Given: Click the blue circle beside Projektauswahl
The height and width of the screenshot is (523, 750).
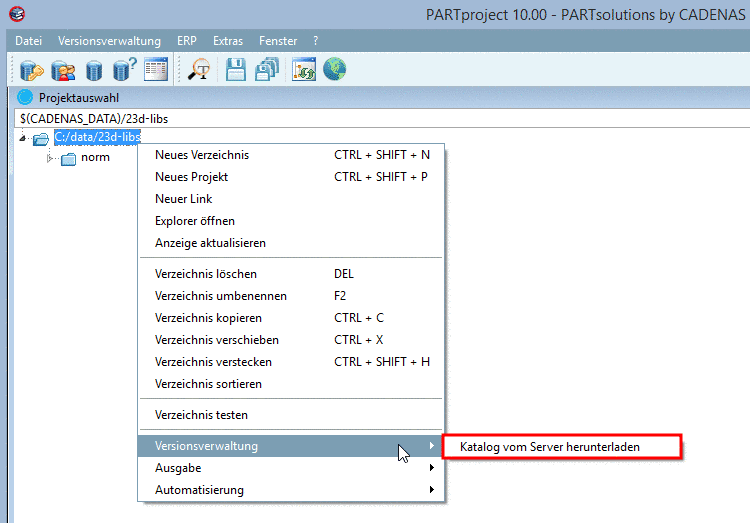Looking at the screenshot, I should coord(25,98).
